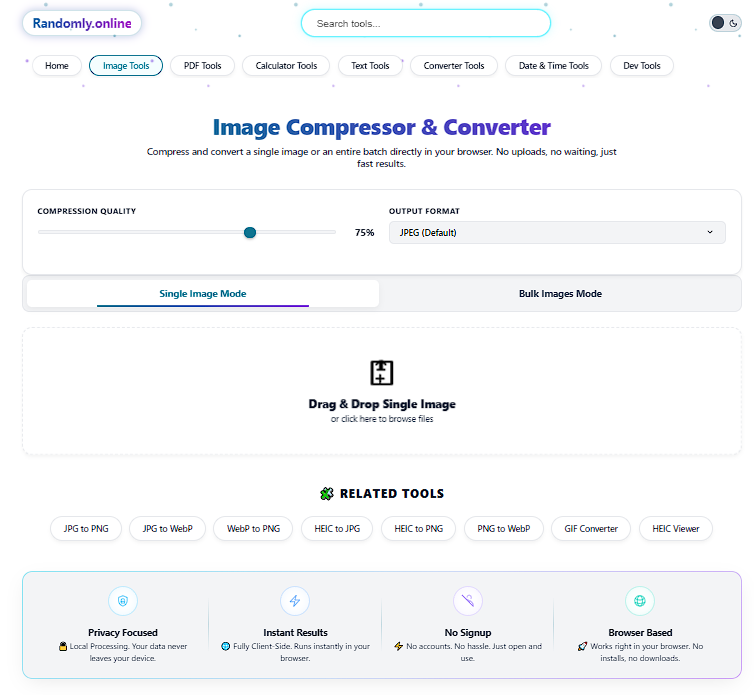This screenshot has height=695, width=754.
Task: Click the clover icon beside Related Tools
Action: (x=327, y=493)
